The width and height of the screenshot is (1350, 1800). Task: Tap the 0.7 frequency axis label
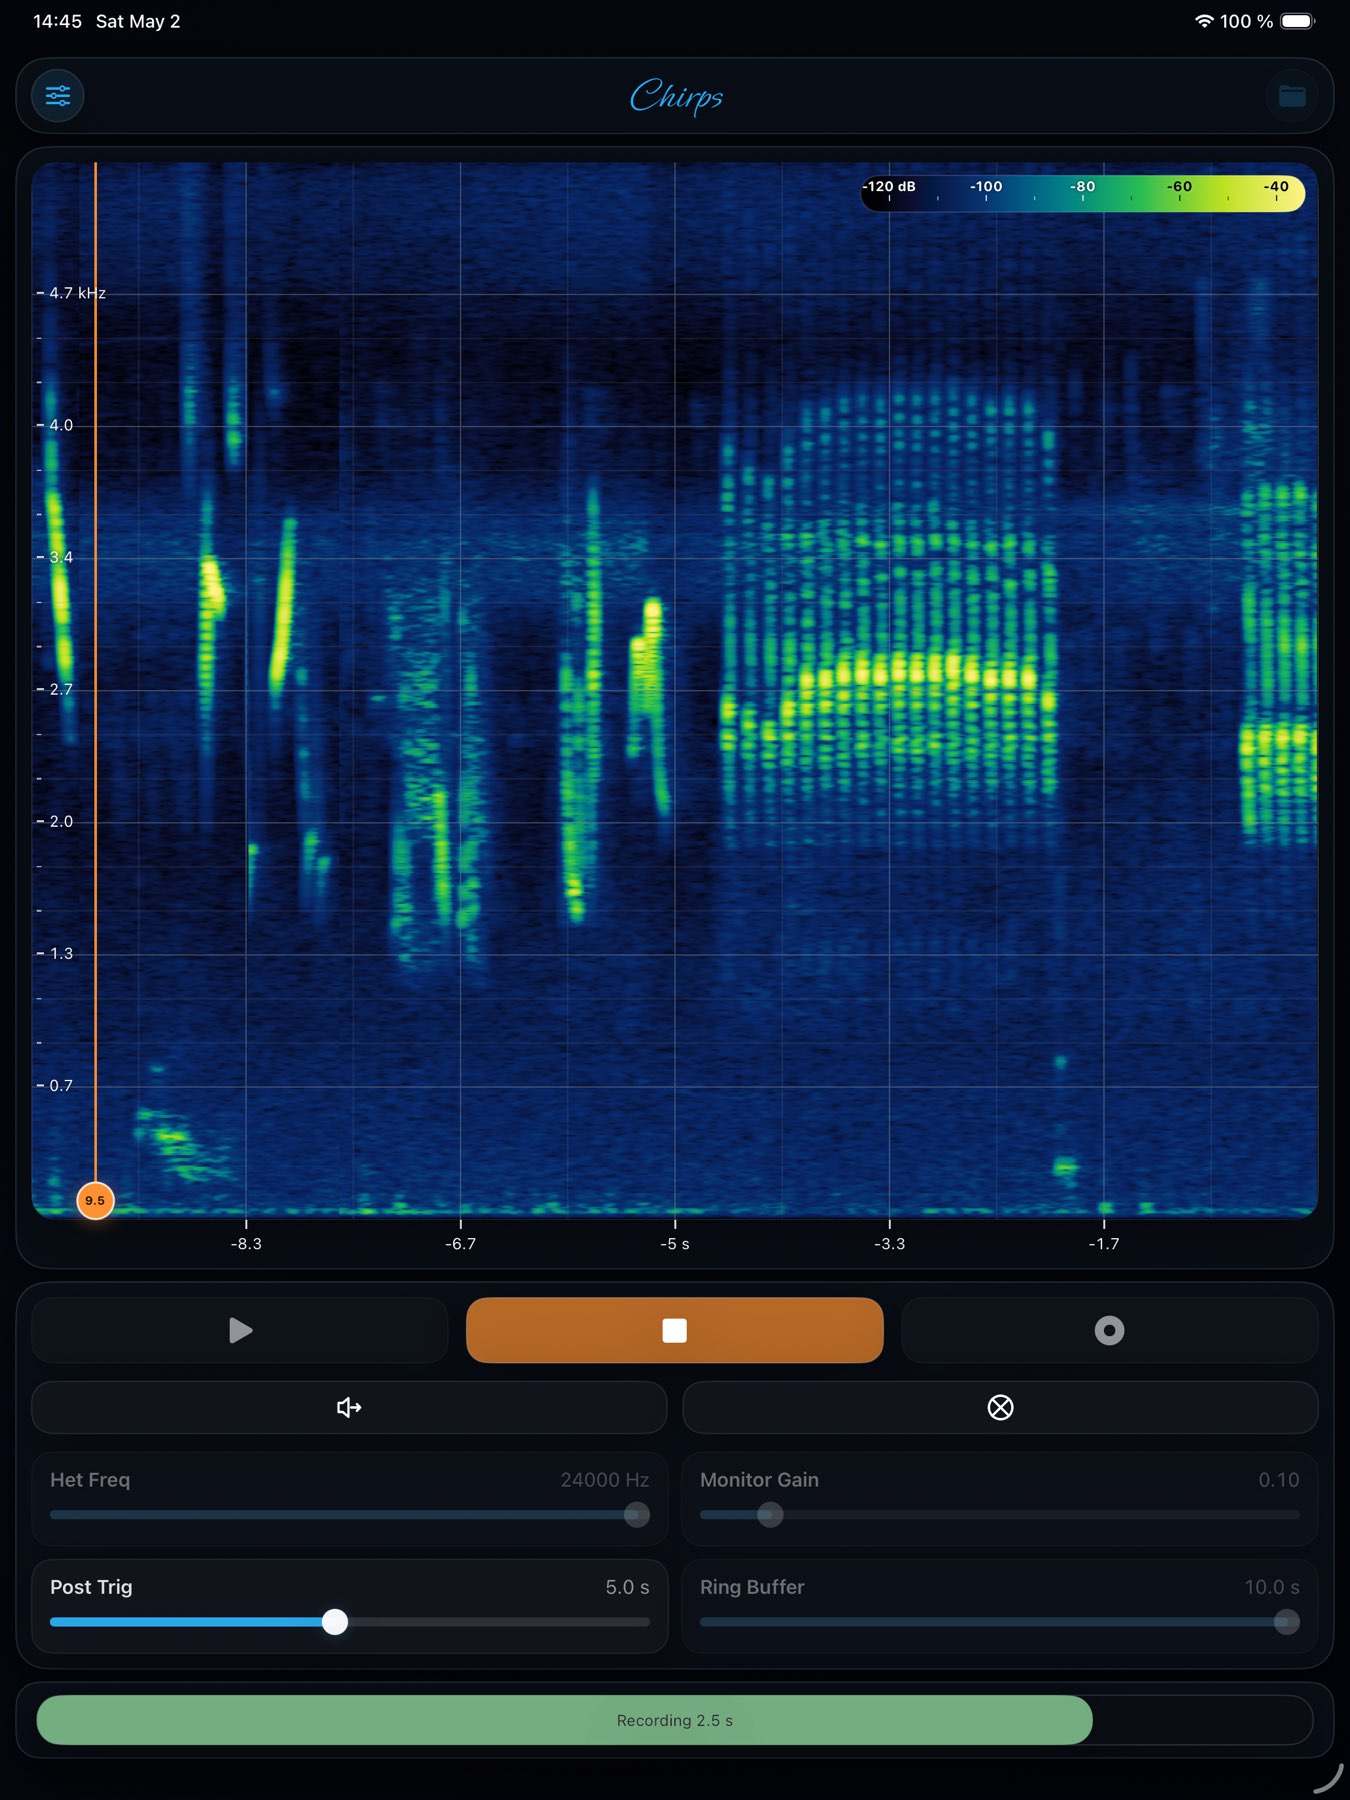coord(61,1085)
